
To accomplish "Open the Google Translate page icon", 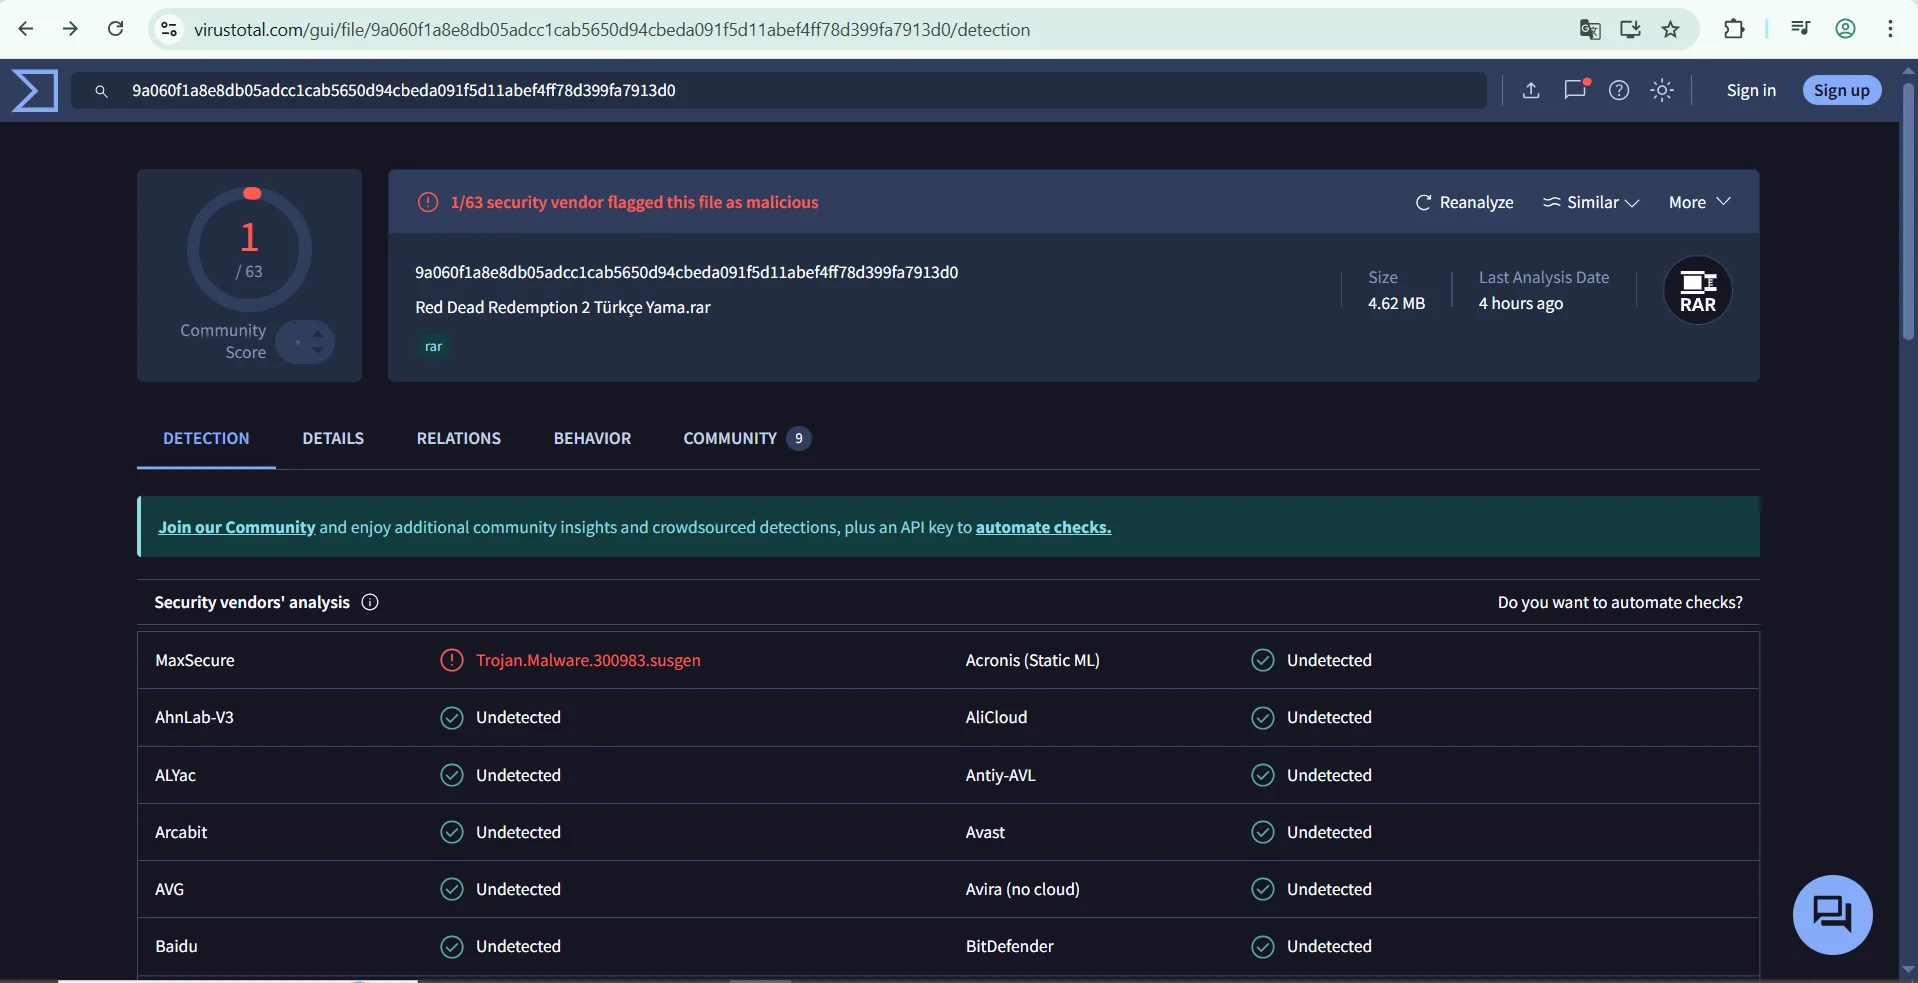I will 1590,30.
